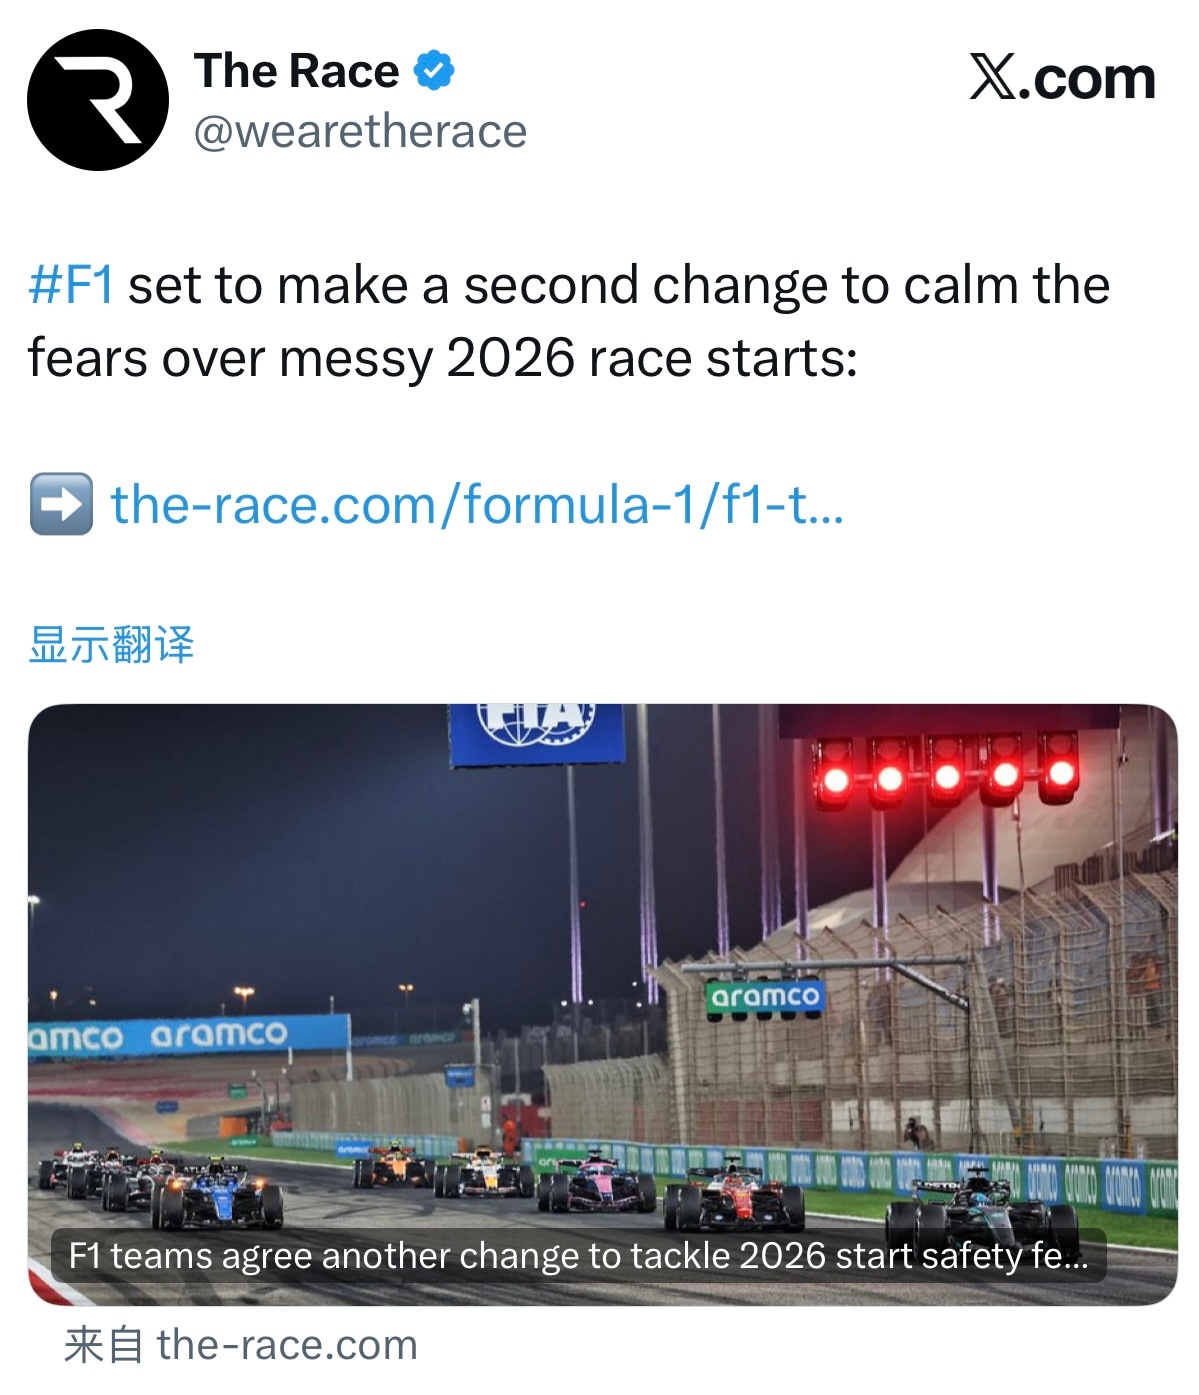Open The Race profile avatar logo

[98, 100]
